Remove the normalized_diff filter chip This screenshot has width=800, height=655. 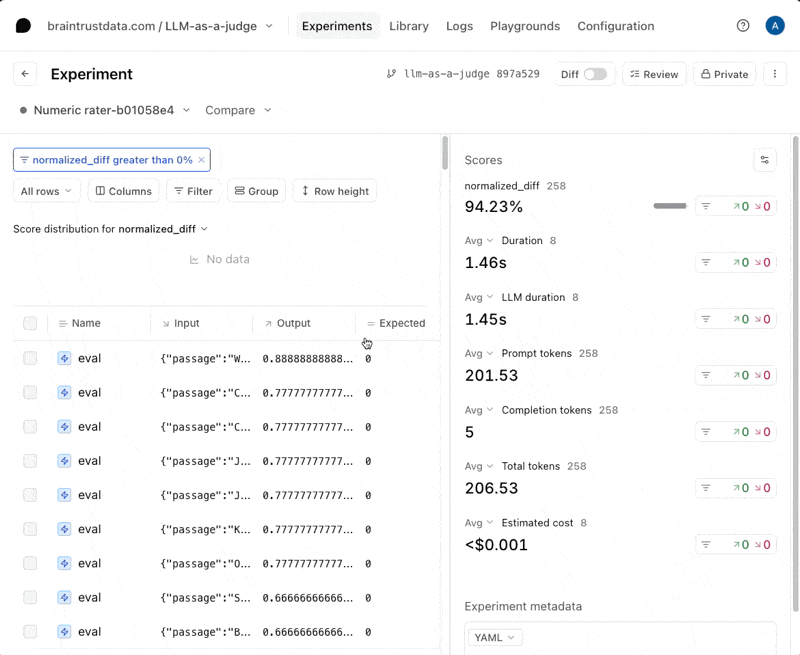[x=201, y=160]
